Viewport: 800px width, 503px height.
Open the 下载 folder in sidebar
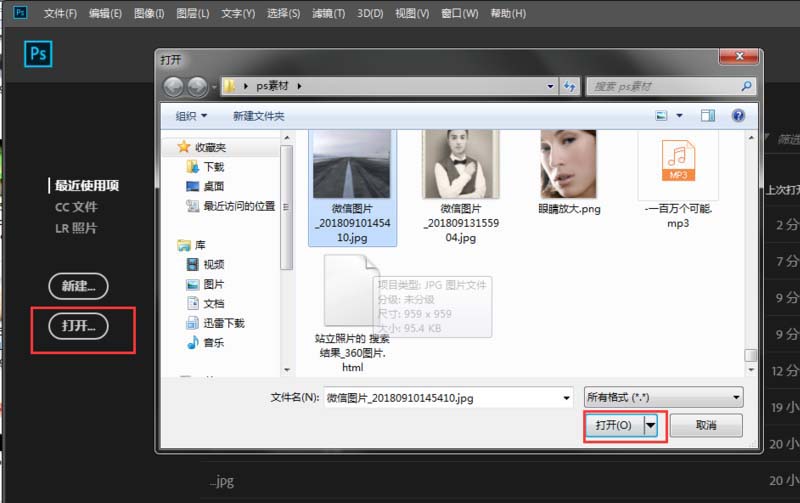[x=206, y=167]
